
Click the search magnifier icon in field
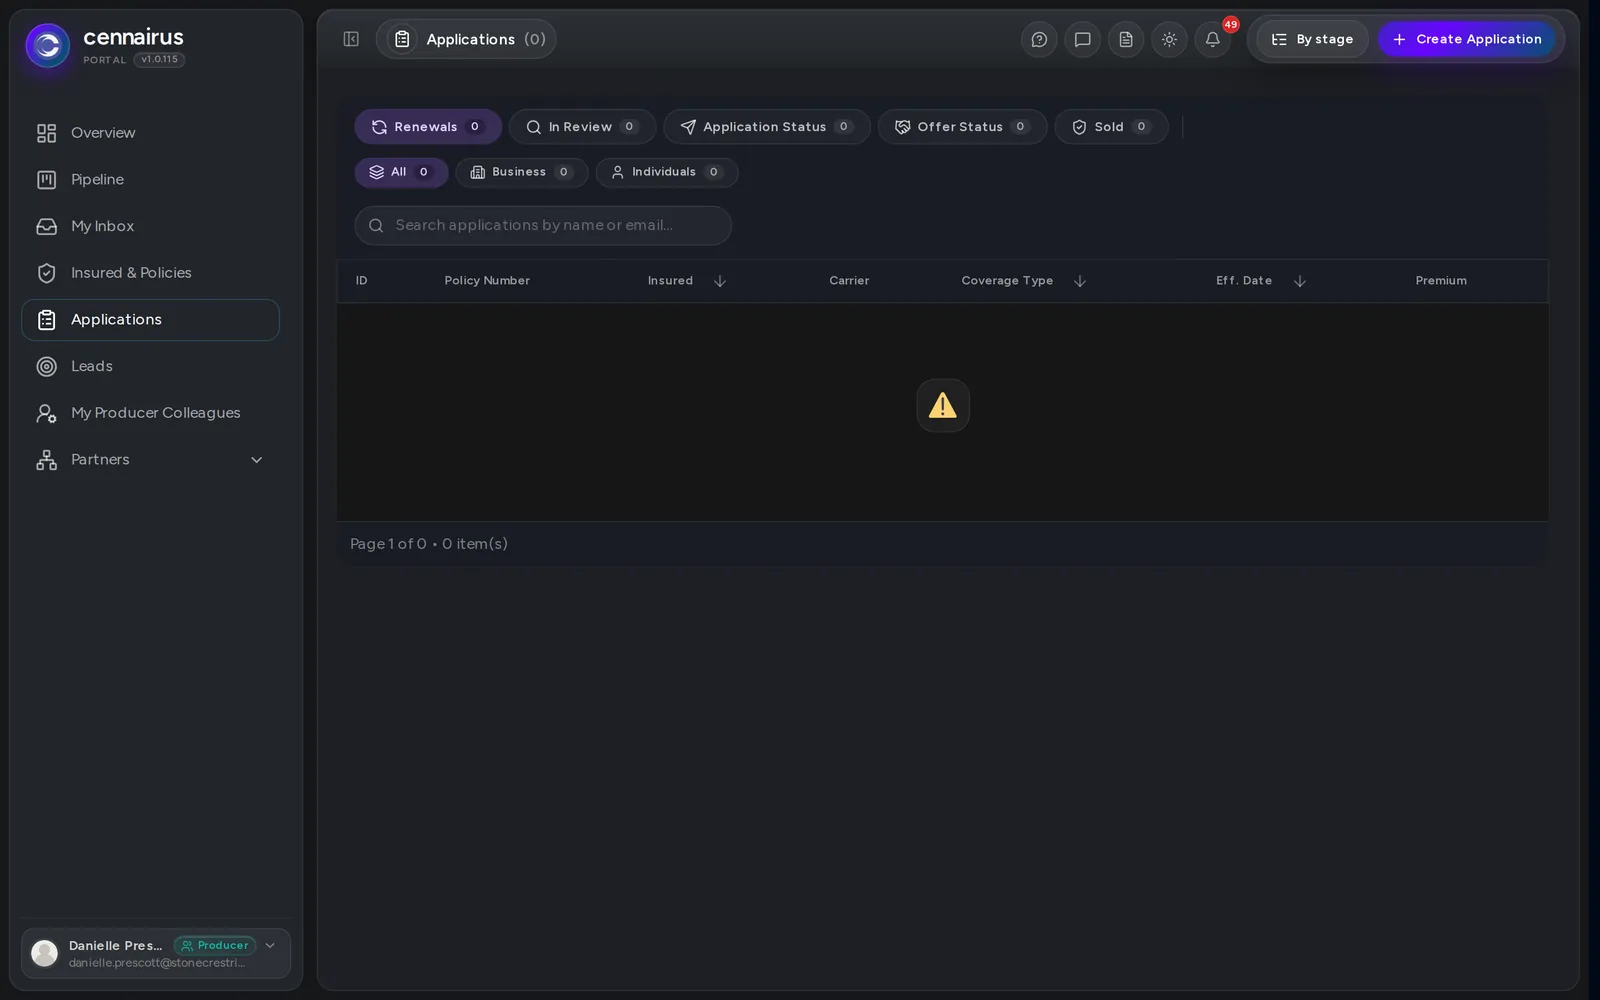click(376, 226)
